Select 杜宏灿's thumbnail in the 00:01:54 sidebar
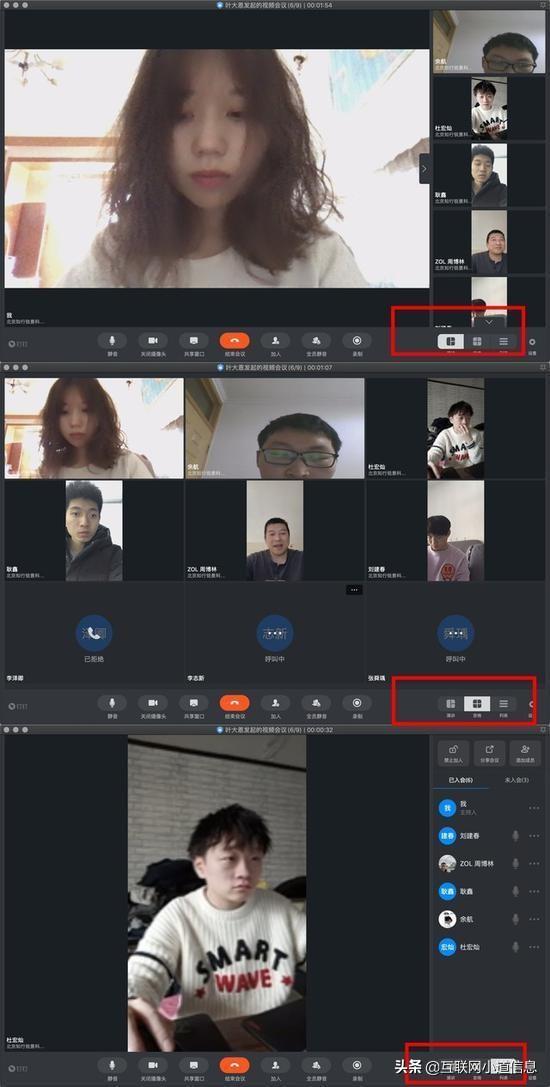 [x=489, y=109]
